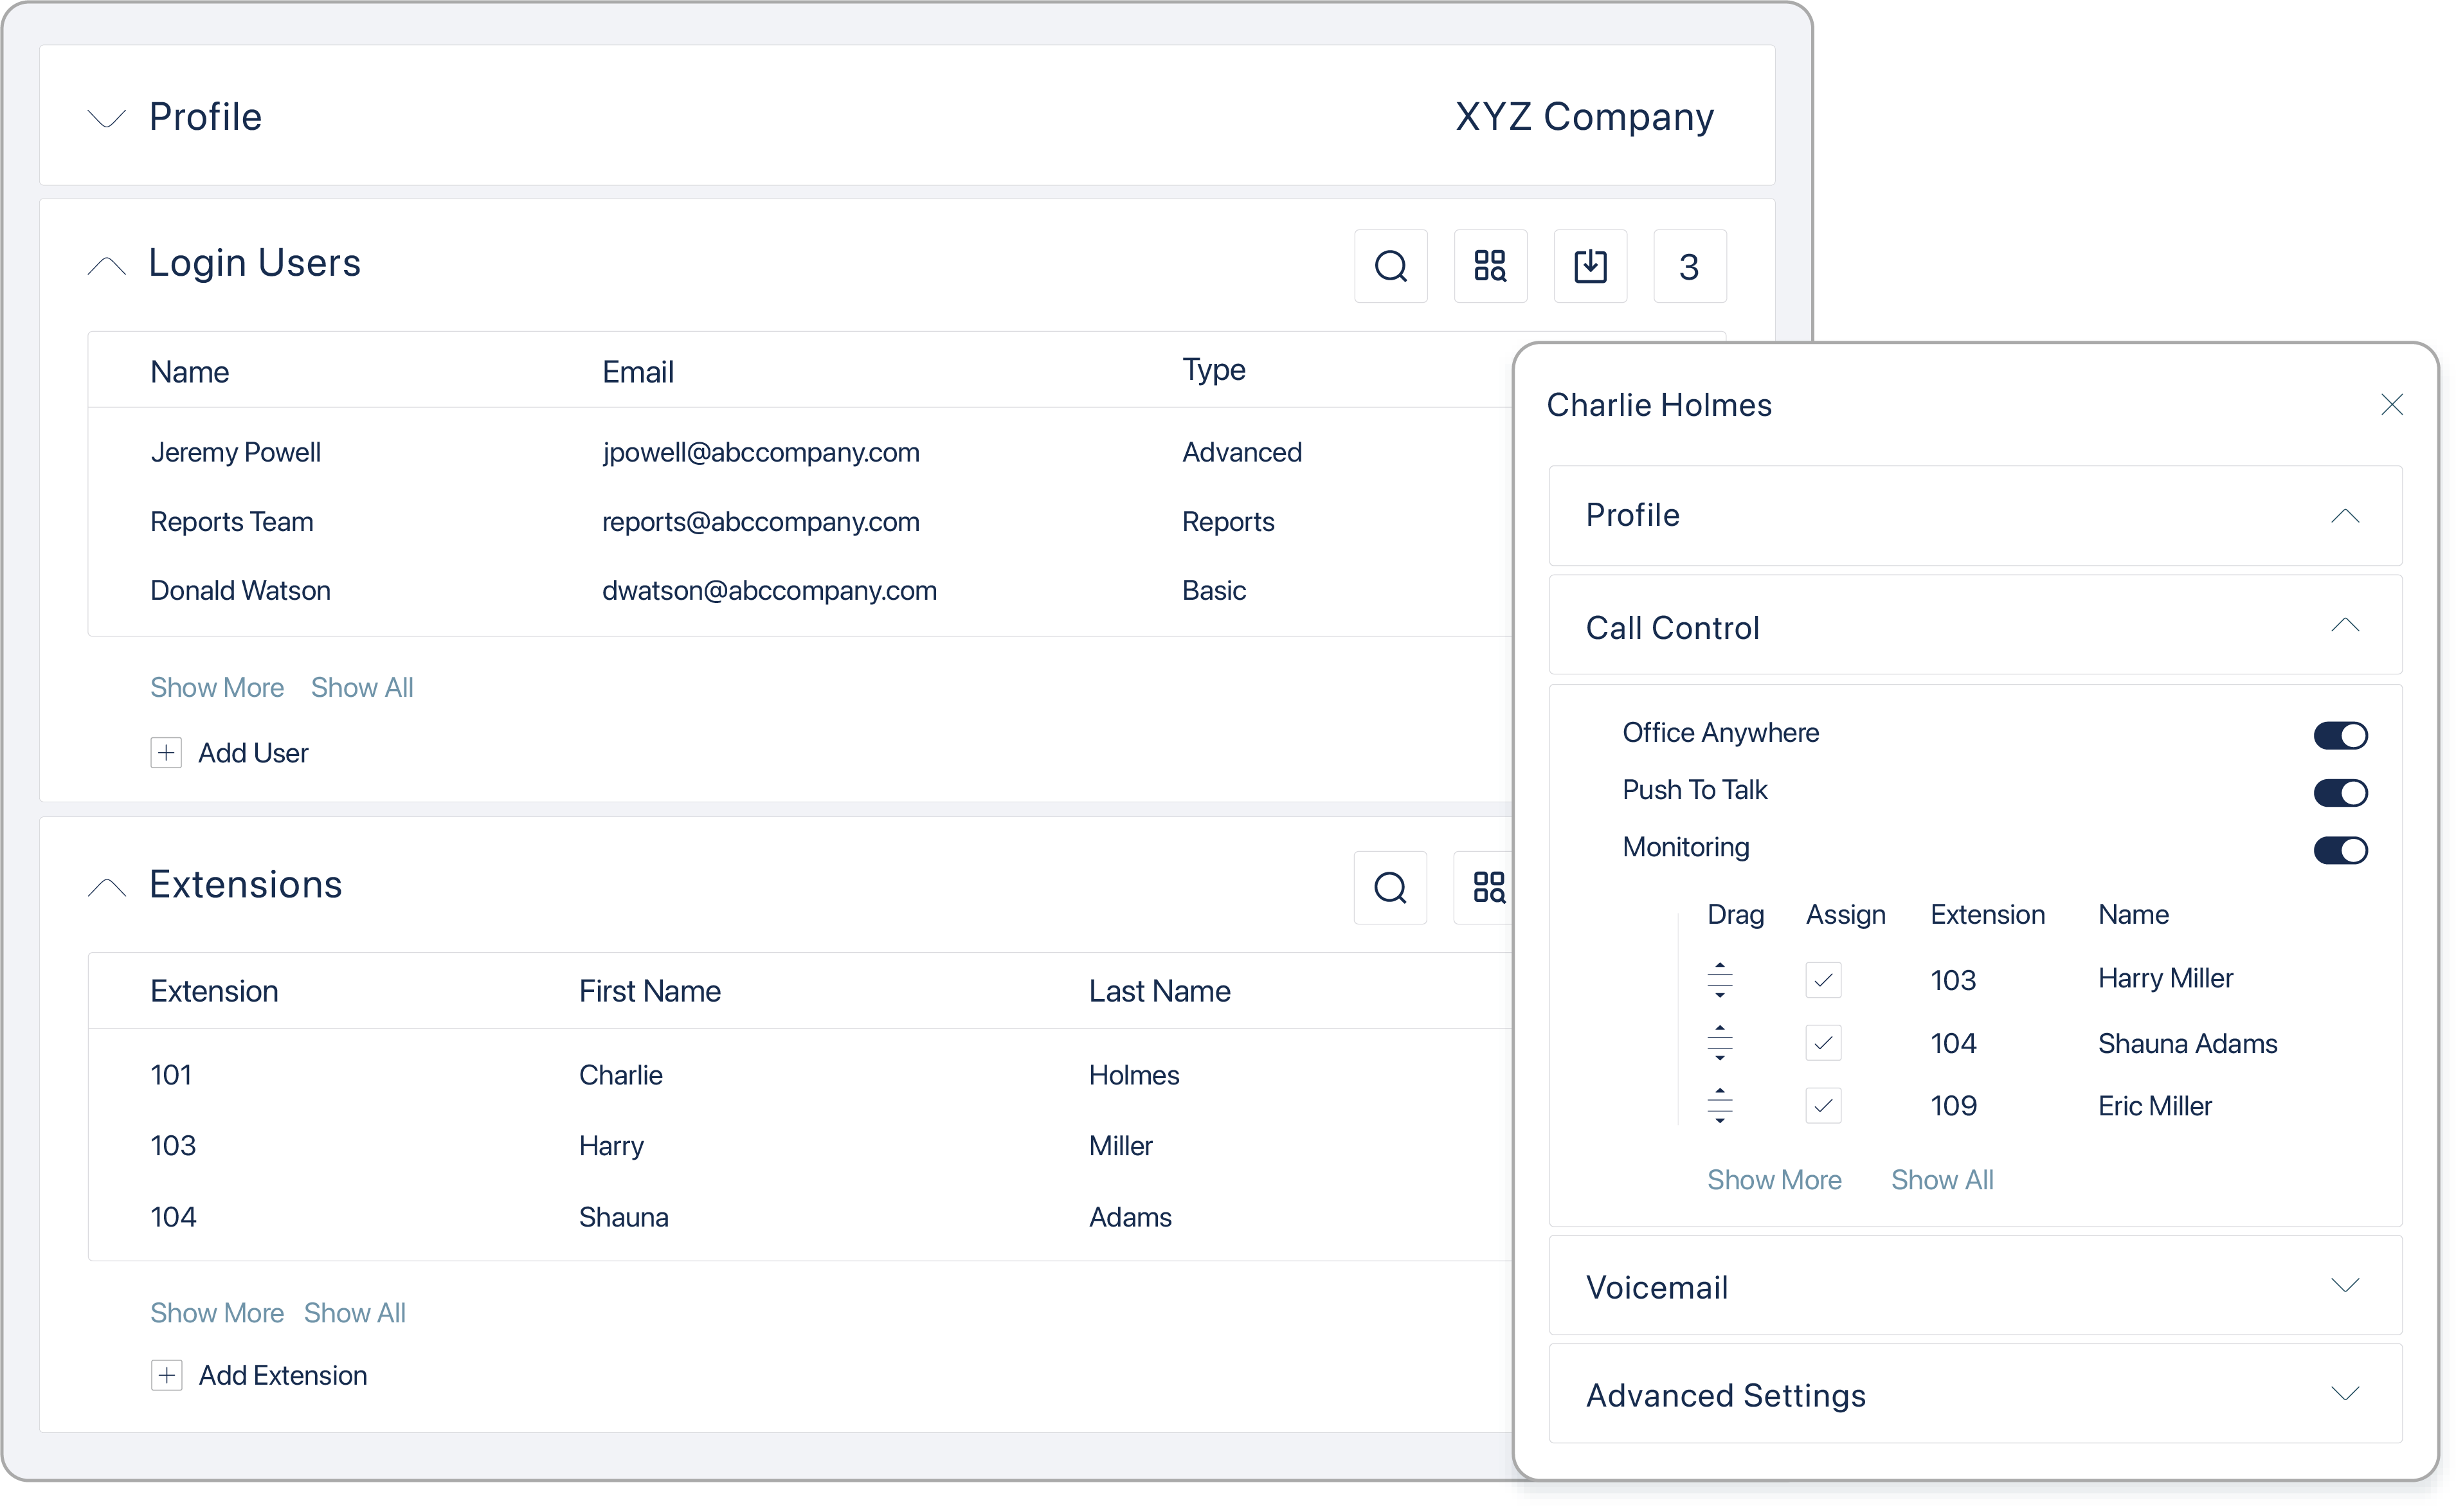2456x1512 pixels.
Task: Uncheck Assign for Harry Miller
Action: click(x=1824, y=981)
